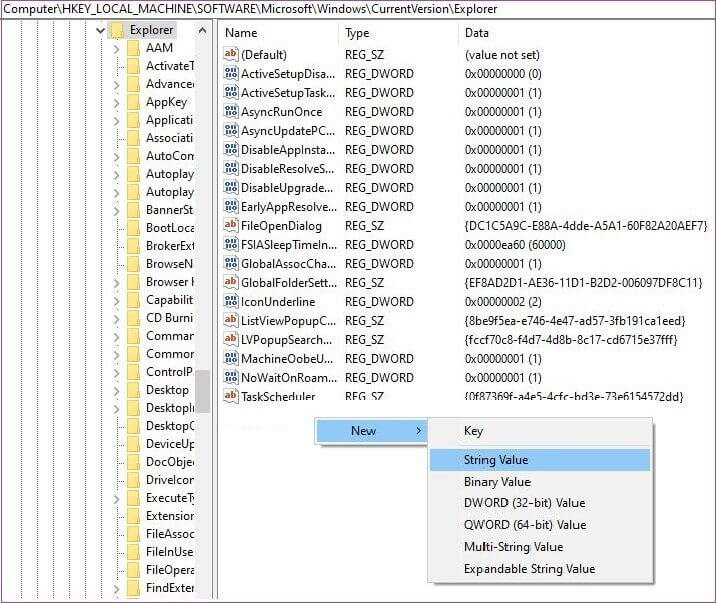
Task: Click the GlobalAssocCha... DWORD icon
Action: click(x=231, y=263)
